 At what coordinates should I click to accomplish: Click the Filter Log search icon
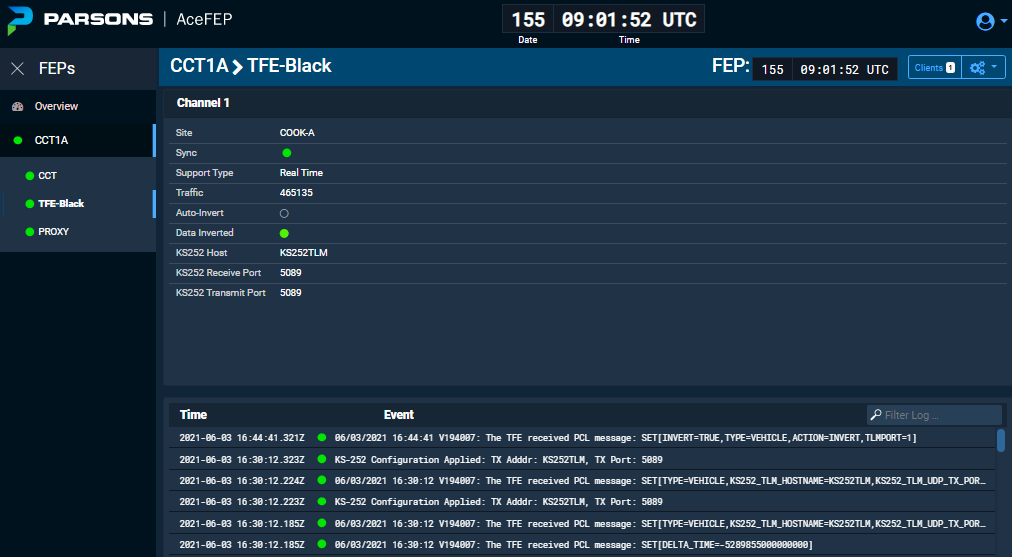[x=876, y=415]
